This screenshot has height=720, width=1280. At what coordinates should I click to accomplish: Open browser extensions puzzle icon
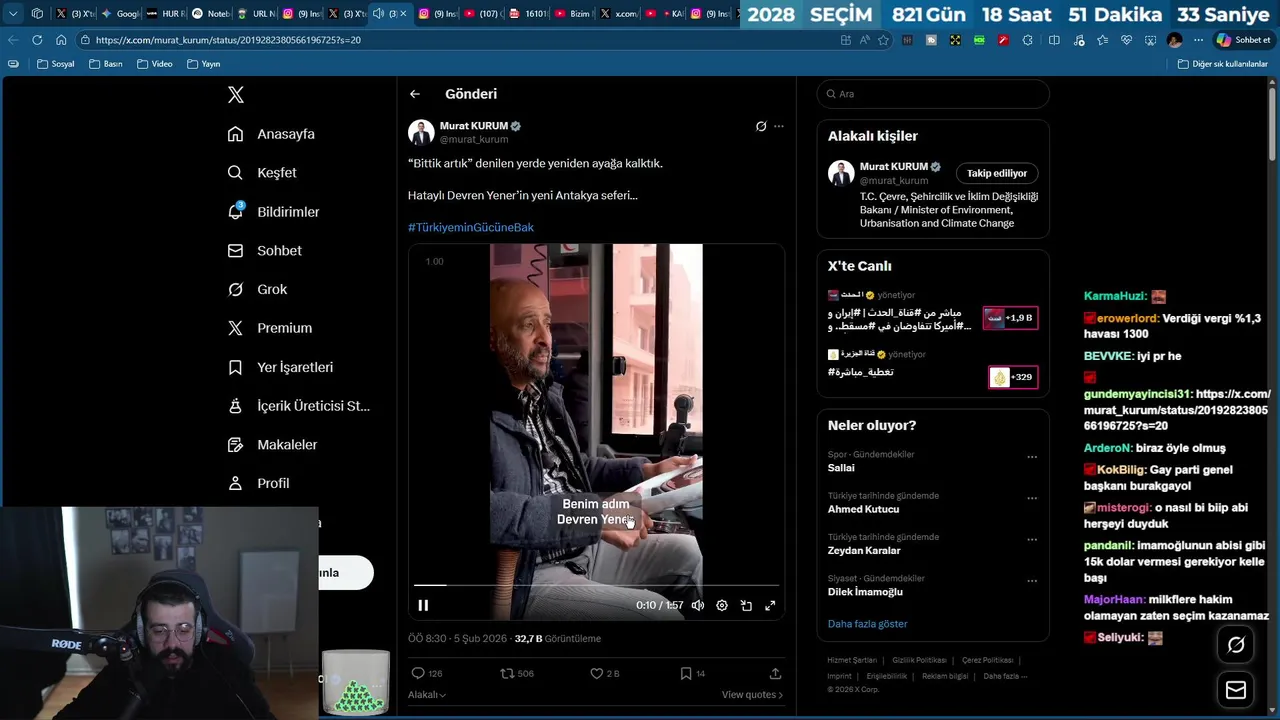point(1028,40)
